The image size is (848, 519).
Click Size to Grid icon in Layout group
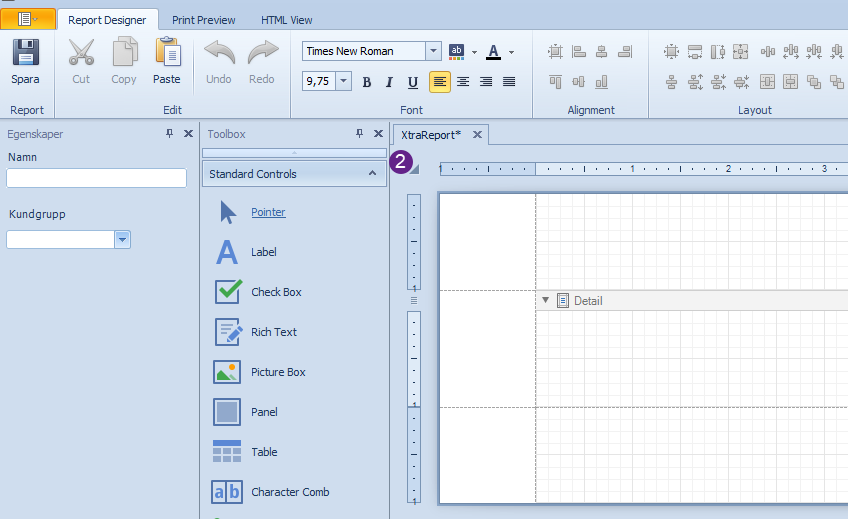[671, 52]
